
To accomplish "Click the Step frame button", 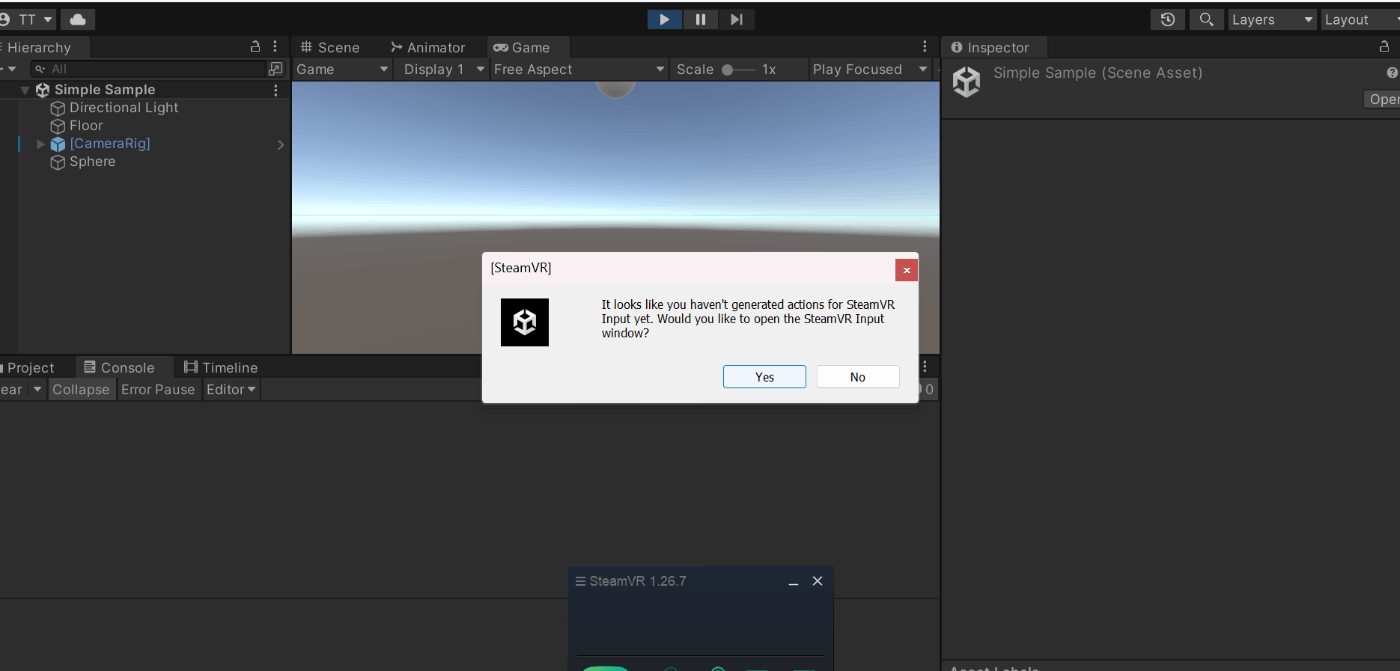I will tap(736, 19).
